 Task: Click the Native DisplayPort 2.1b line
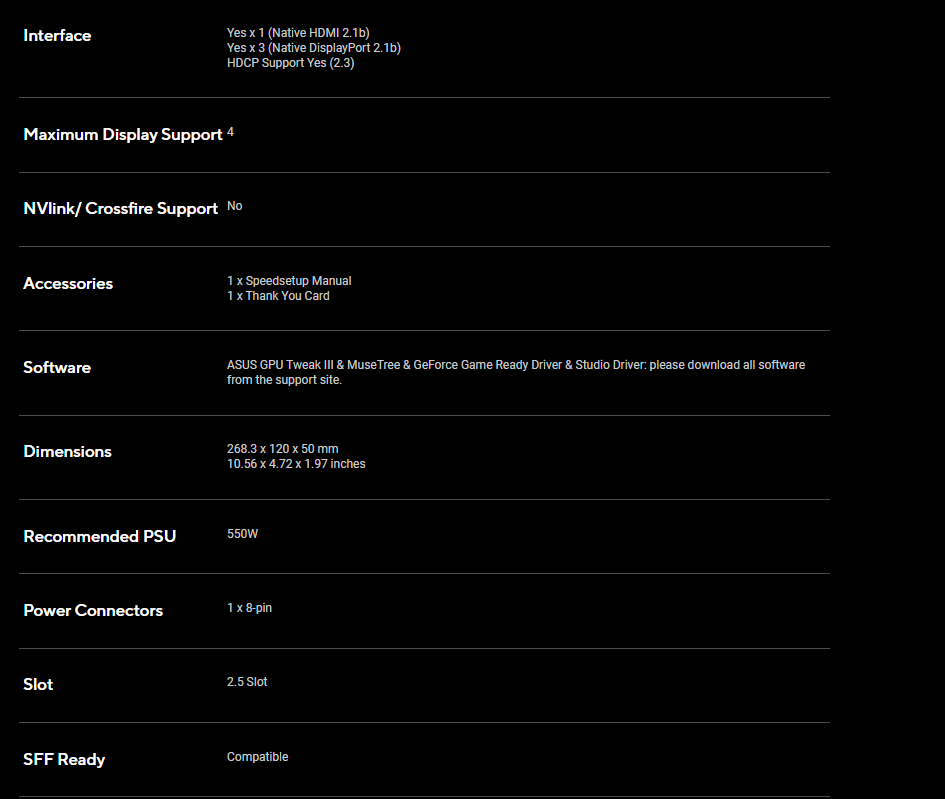pyautogui.click(x=314, y=48)
